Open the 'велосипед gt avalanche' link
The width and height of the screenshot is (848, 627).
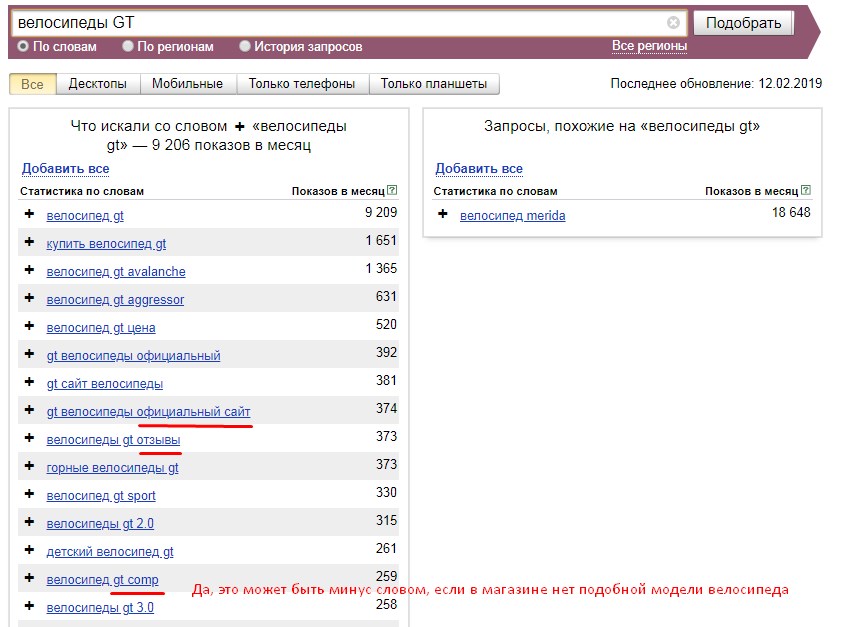pyautogui.click(x=116, y=272)
